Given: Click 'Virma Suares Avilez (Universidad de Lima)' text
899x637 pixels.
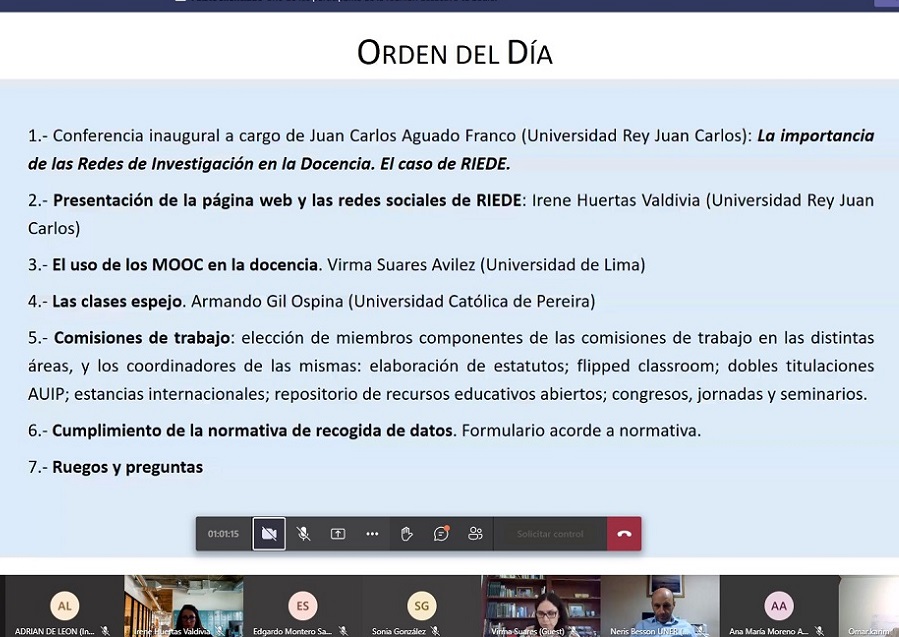Looking at the screenshot, I should pyautogui.click(x=486, y=264).
